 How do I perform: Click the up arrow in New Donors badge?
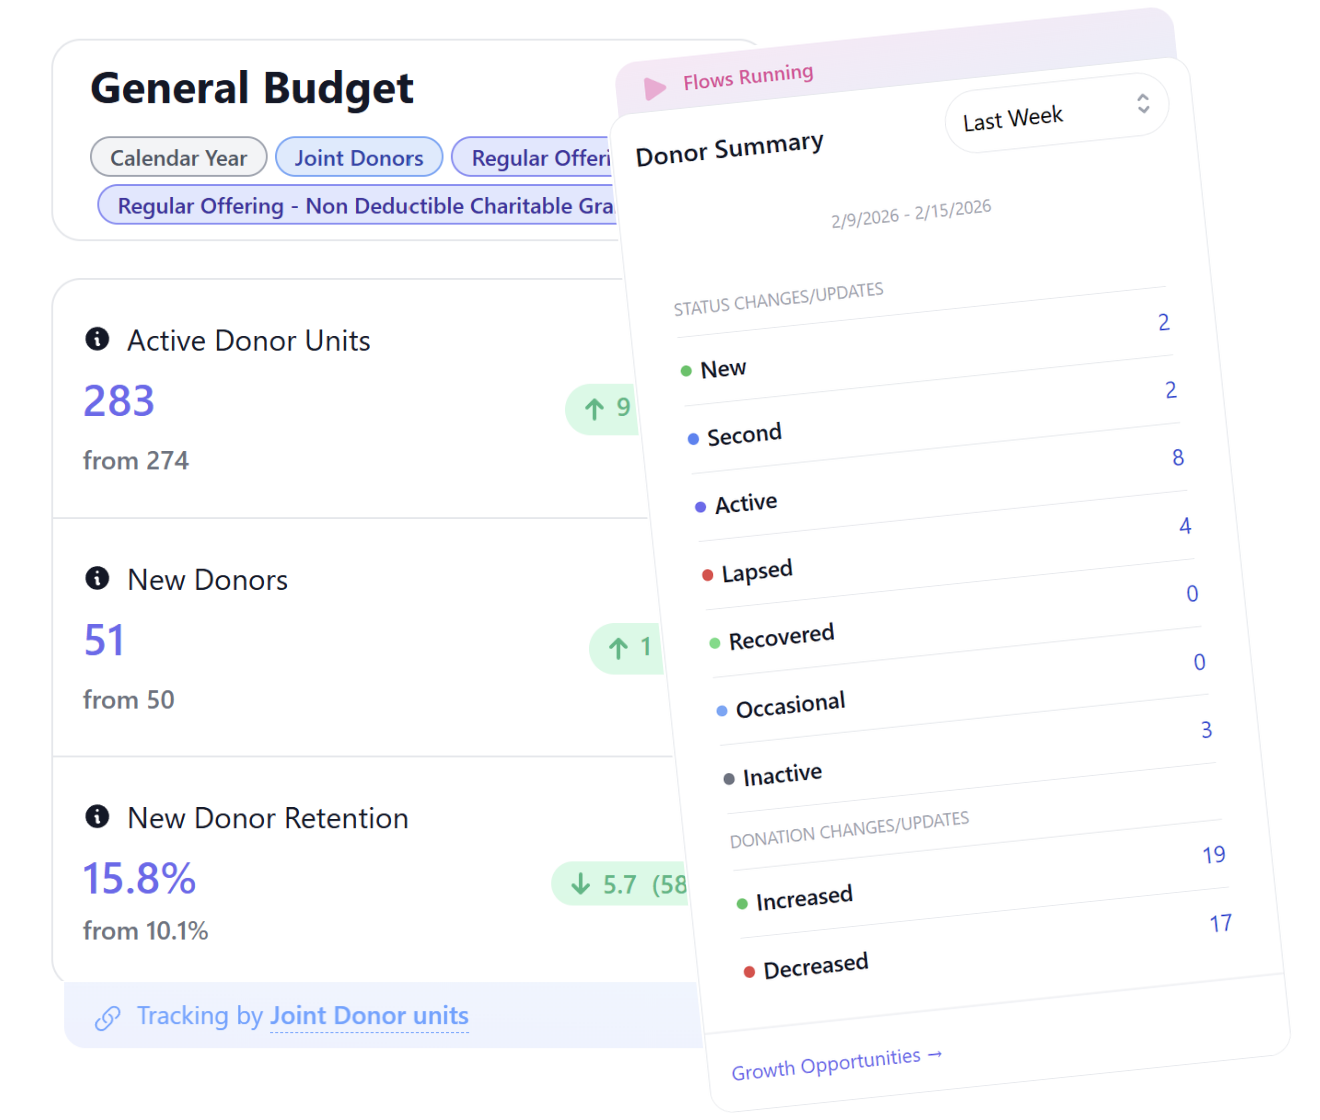pyautogui.click(x=618, y=648)
